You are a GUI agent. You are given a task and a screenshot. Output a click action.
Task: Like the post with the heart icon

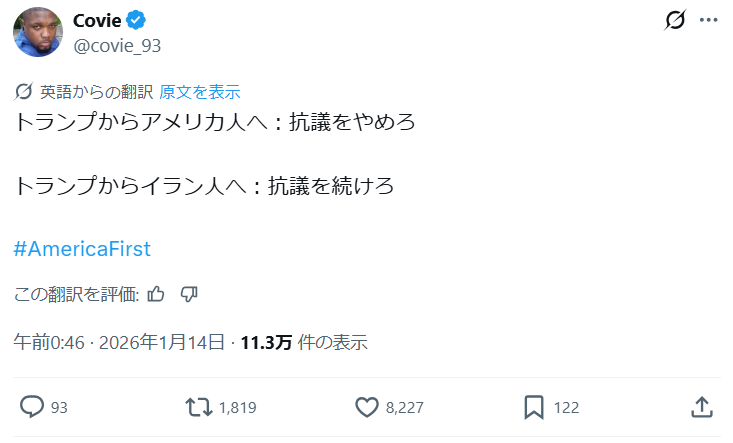tap(367, 407)
